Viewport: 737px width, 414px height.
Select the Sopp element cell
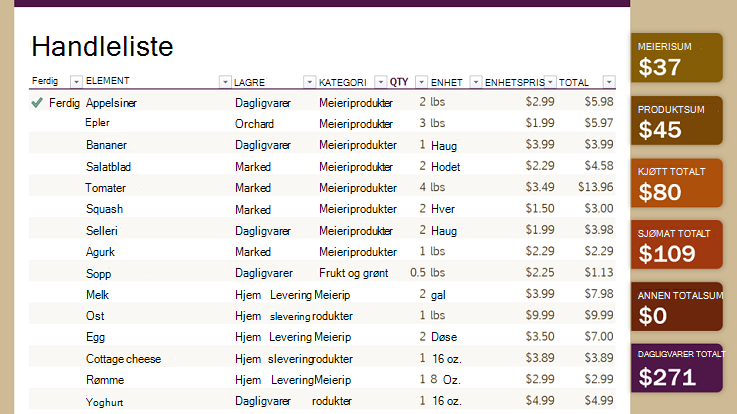(98, 274)
